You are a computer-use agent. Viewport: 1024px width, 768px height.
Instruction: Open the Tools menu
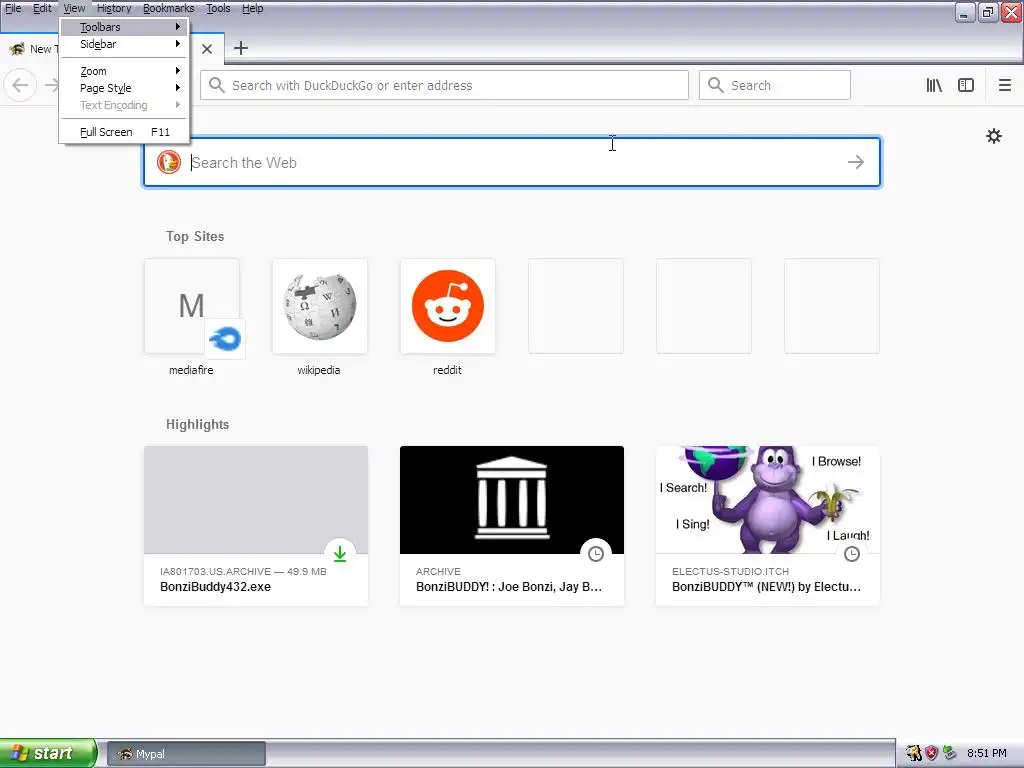tap(218, 8)
